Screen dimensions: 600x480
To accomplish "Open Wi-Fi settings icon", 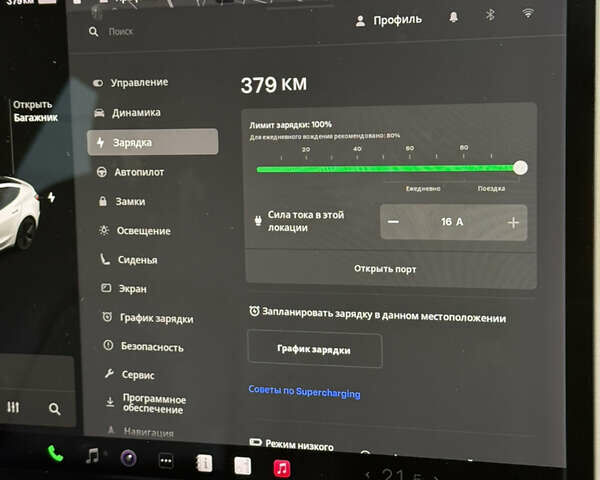I will [528, 14].
